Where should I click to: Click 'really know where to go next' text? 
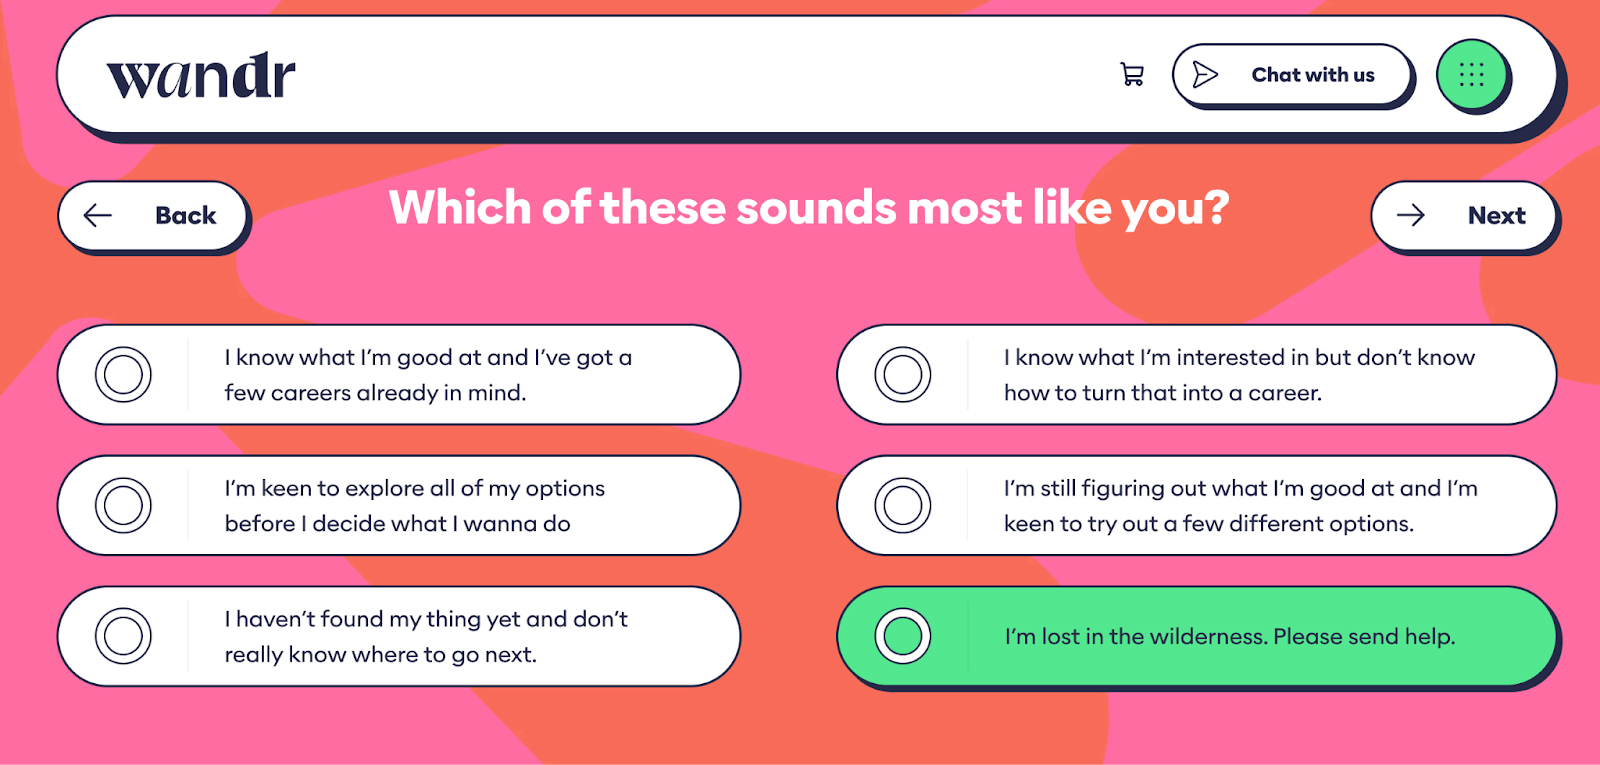tap(380, 655)
